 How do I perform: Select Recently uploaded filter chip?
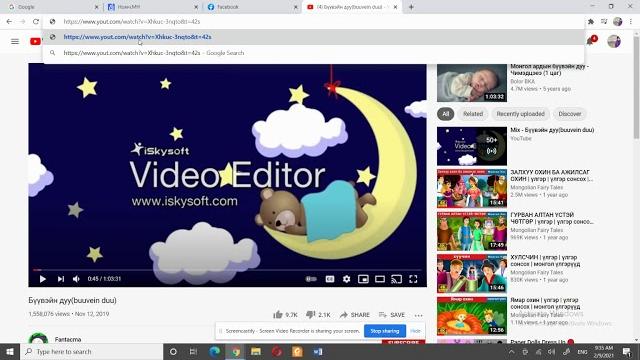(x=520, y=114)
